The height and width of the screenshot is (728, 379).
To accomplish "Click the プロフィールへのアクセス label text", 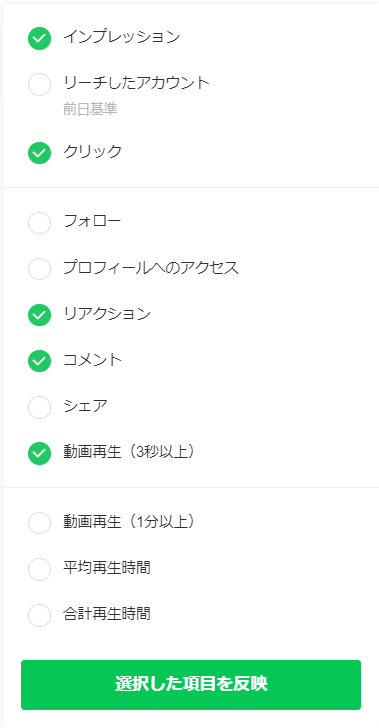I will [x=151, y=267].
